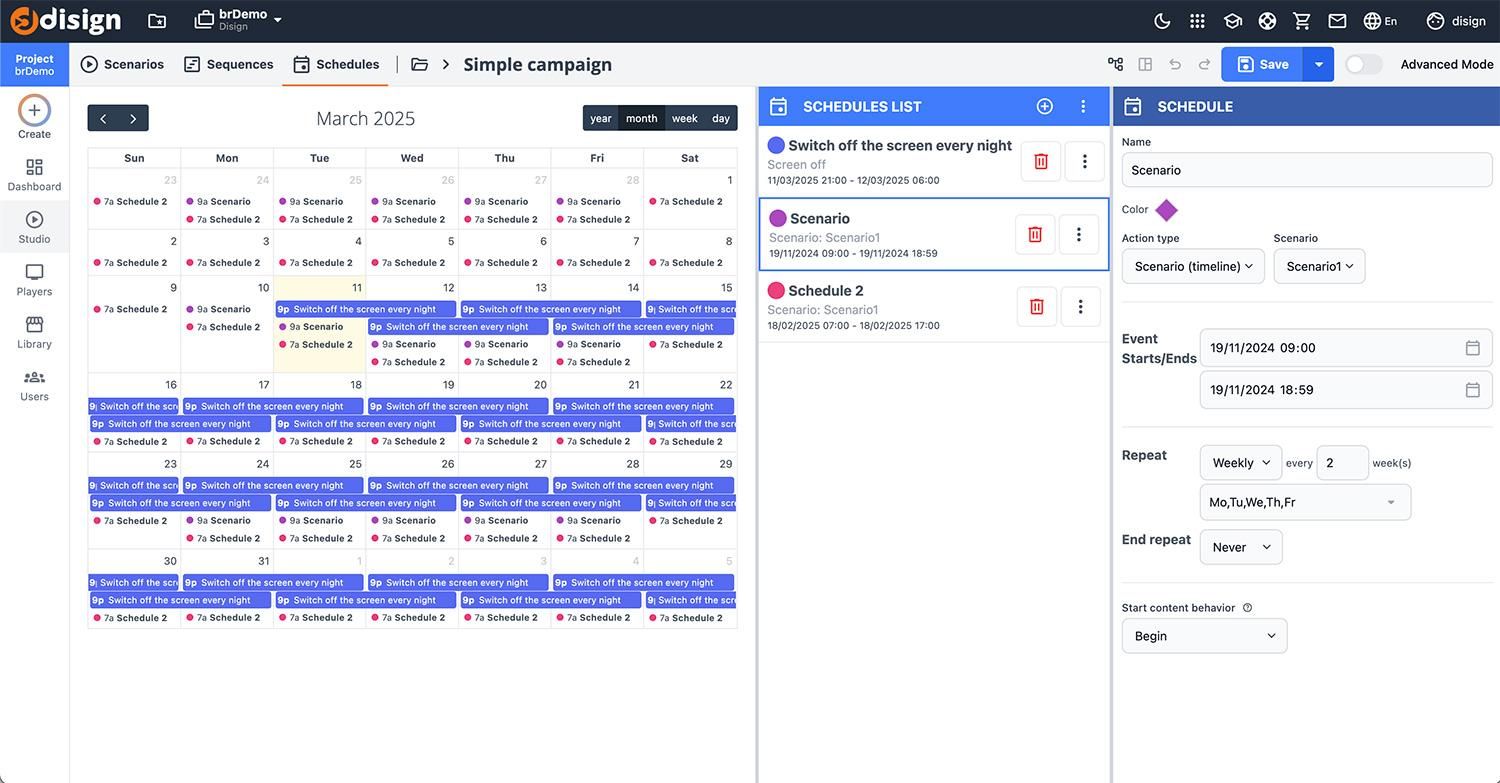The height and width of the screenshot is (783, 1500).
Task: Click the undo arrow icon
Action: point(1175,64)
